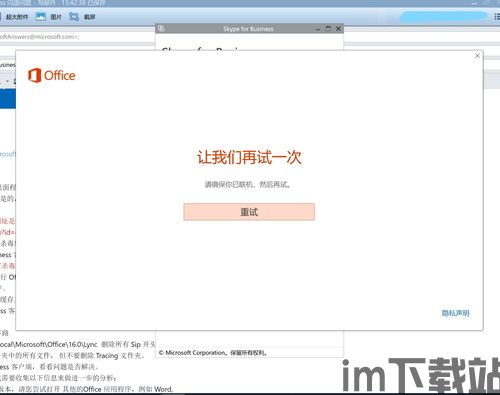Click the heading 让我们再试一次
500x395 pixels.
249,157
